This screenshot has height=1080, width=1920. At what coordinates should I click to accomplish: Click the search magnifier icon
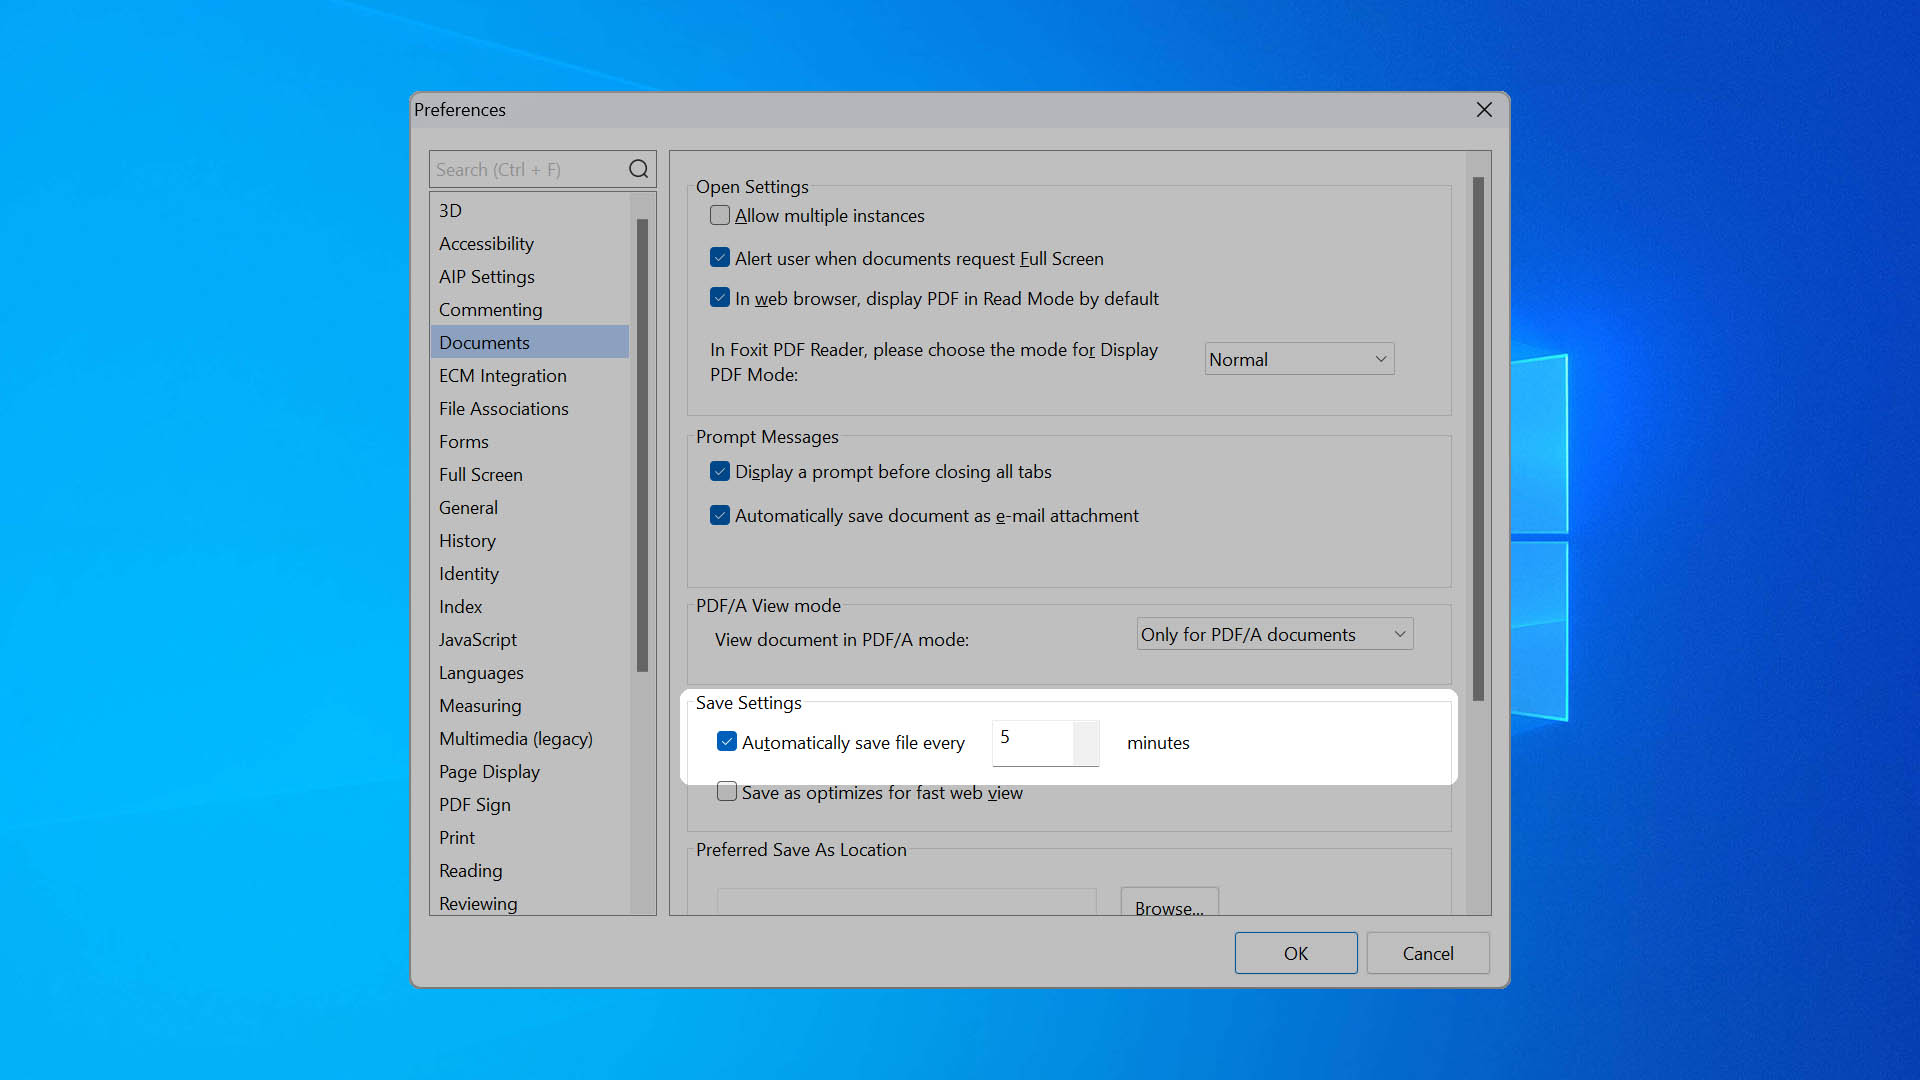pyautogui.click(x=638, y=169)
